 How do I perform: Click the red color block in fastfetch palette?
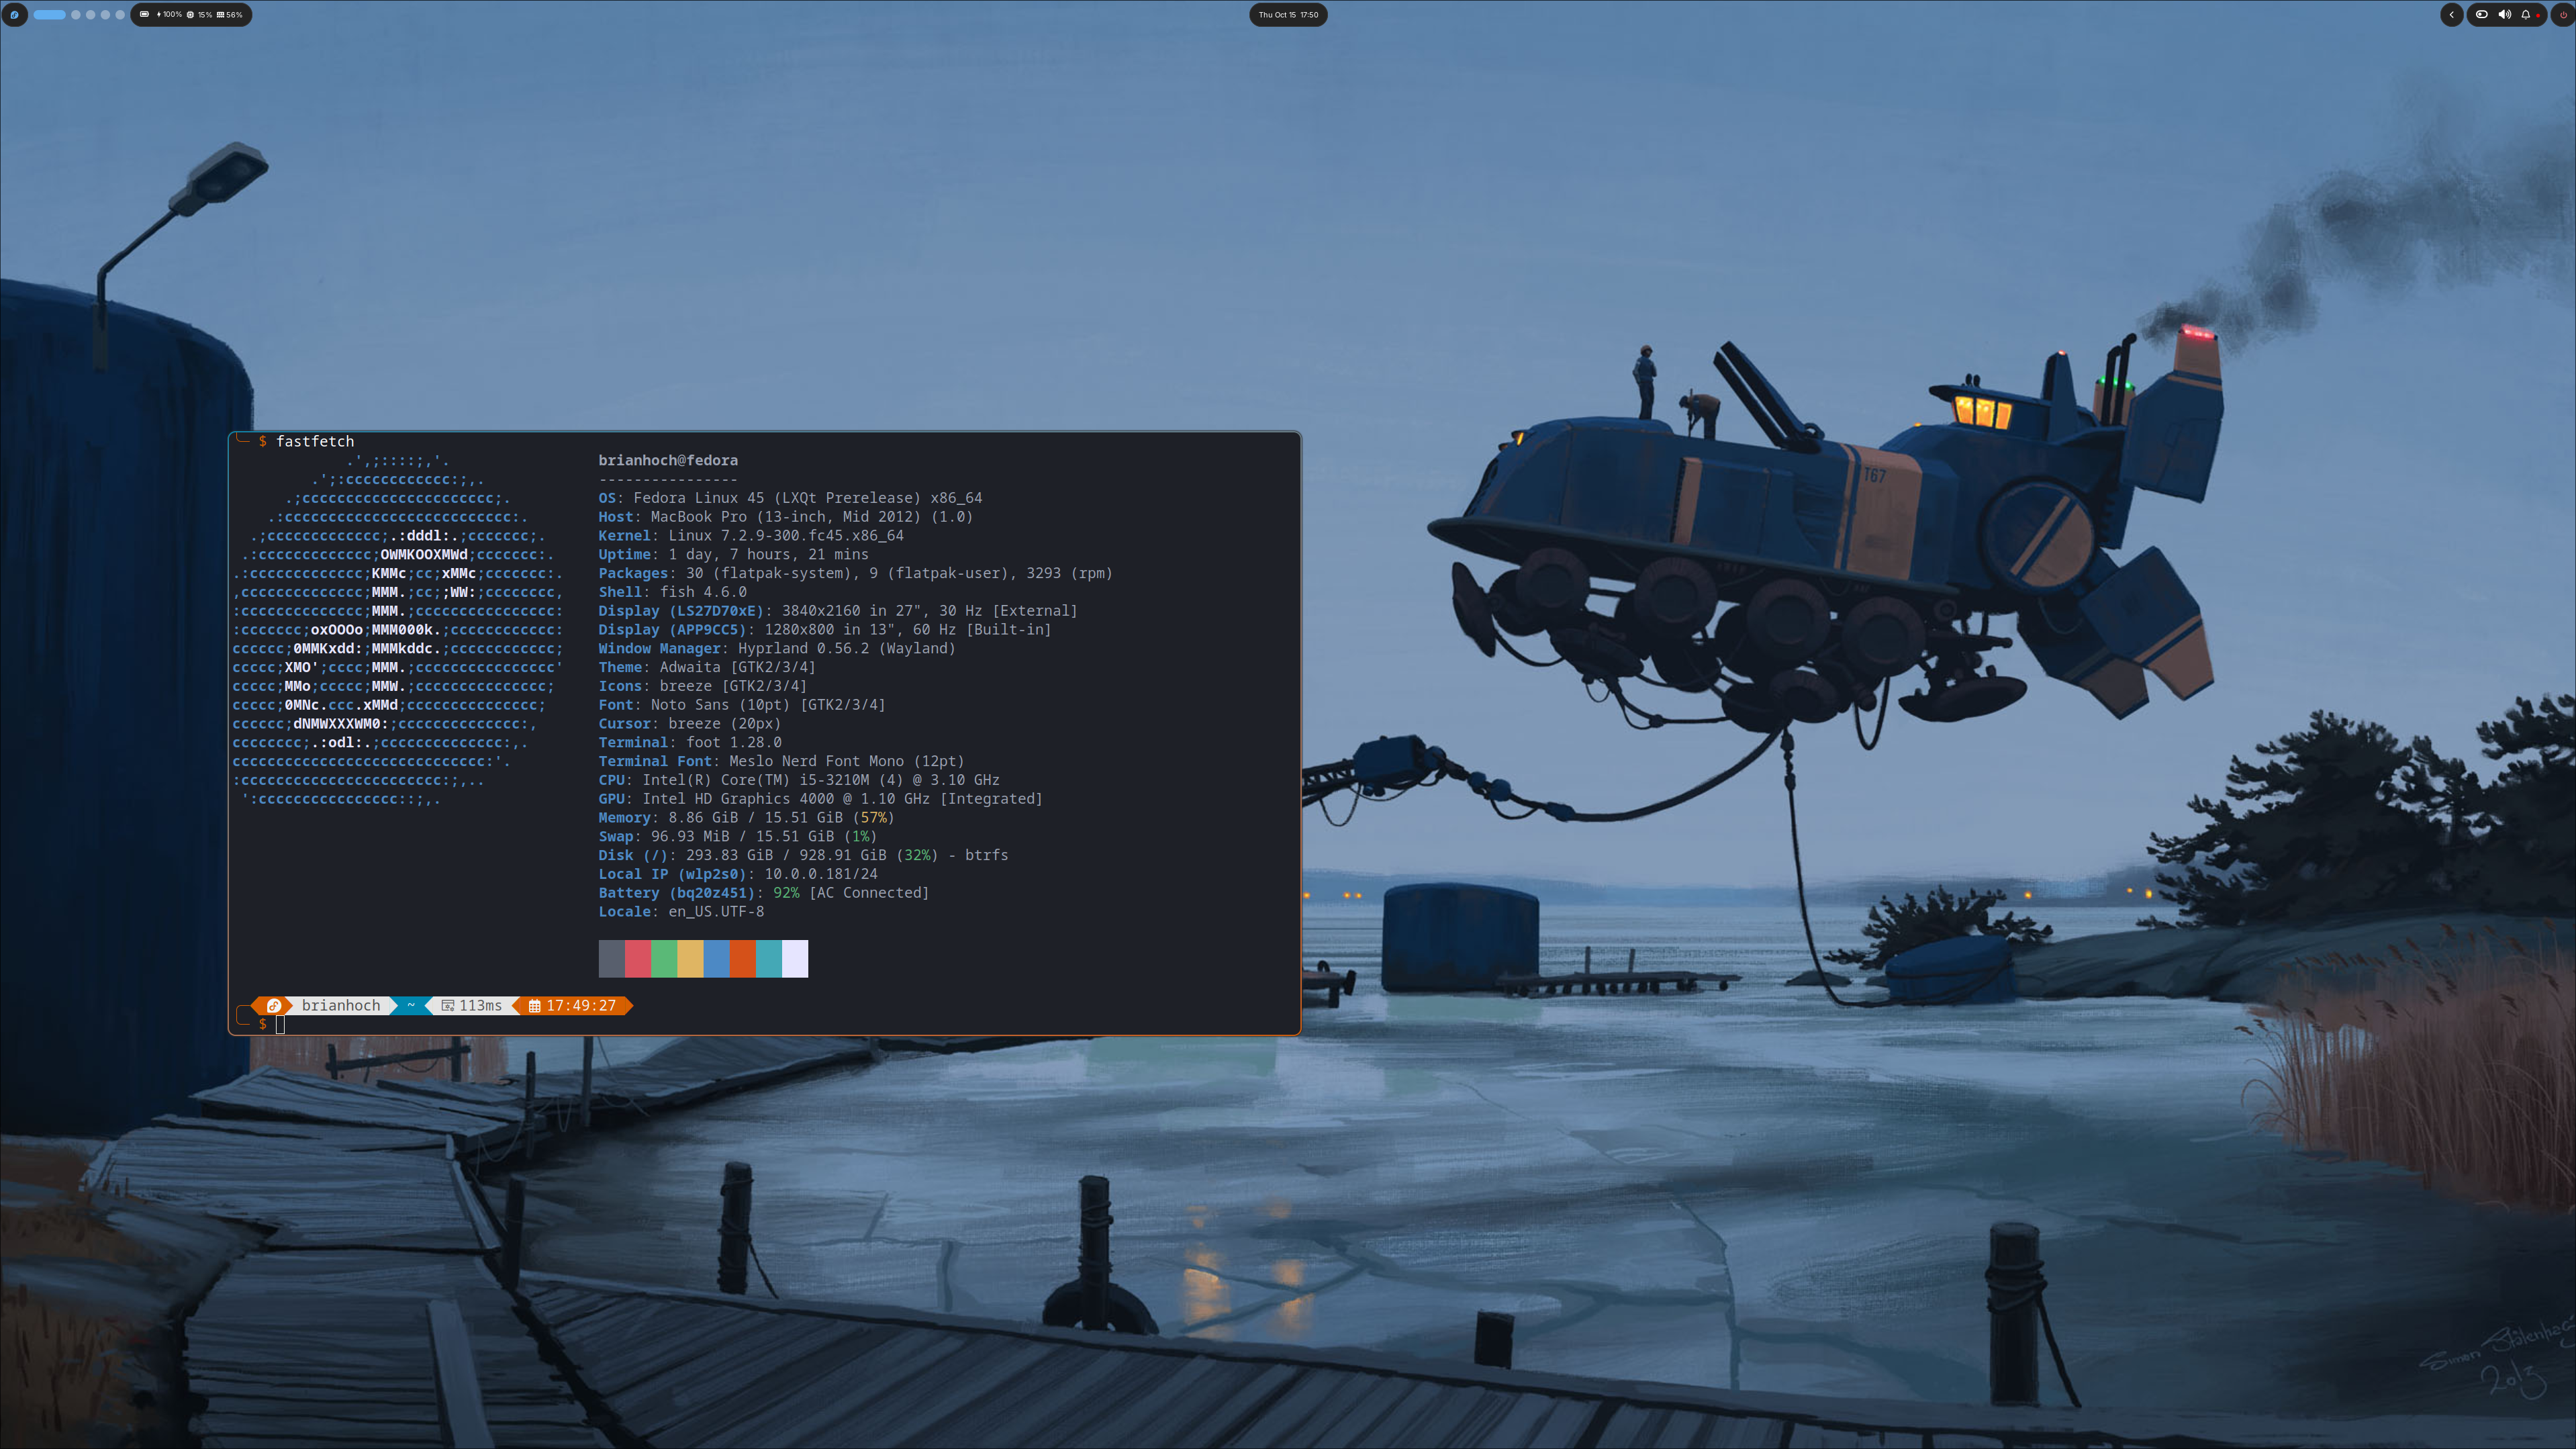pos(638,958)
